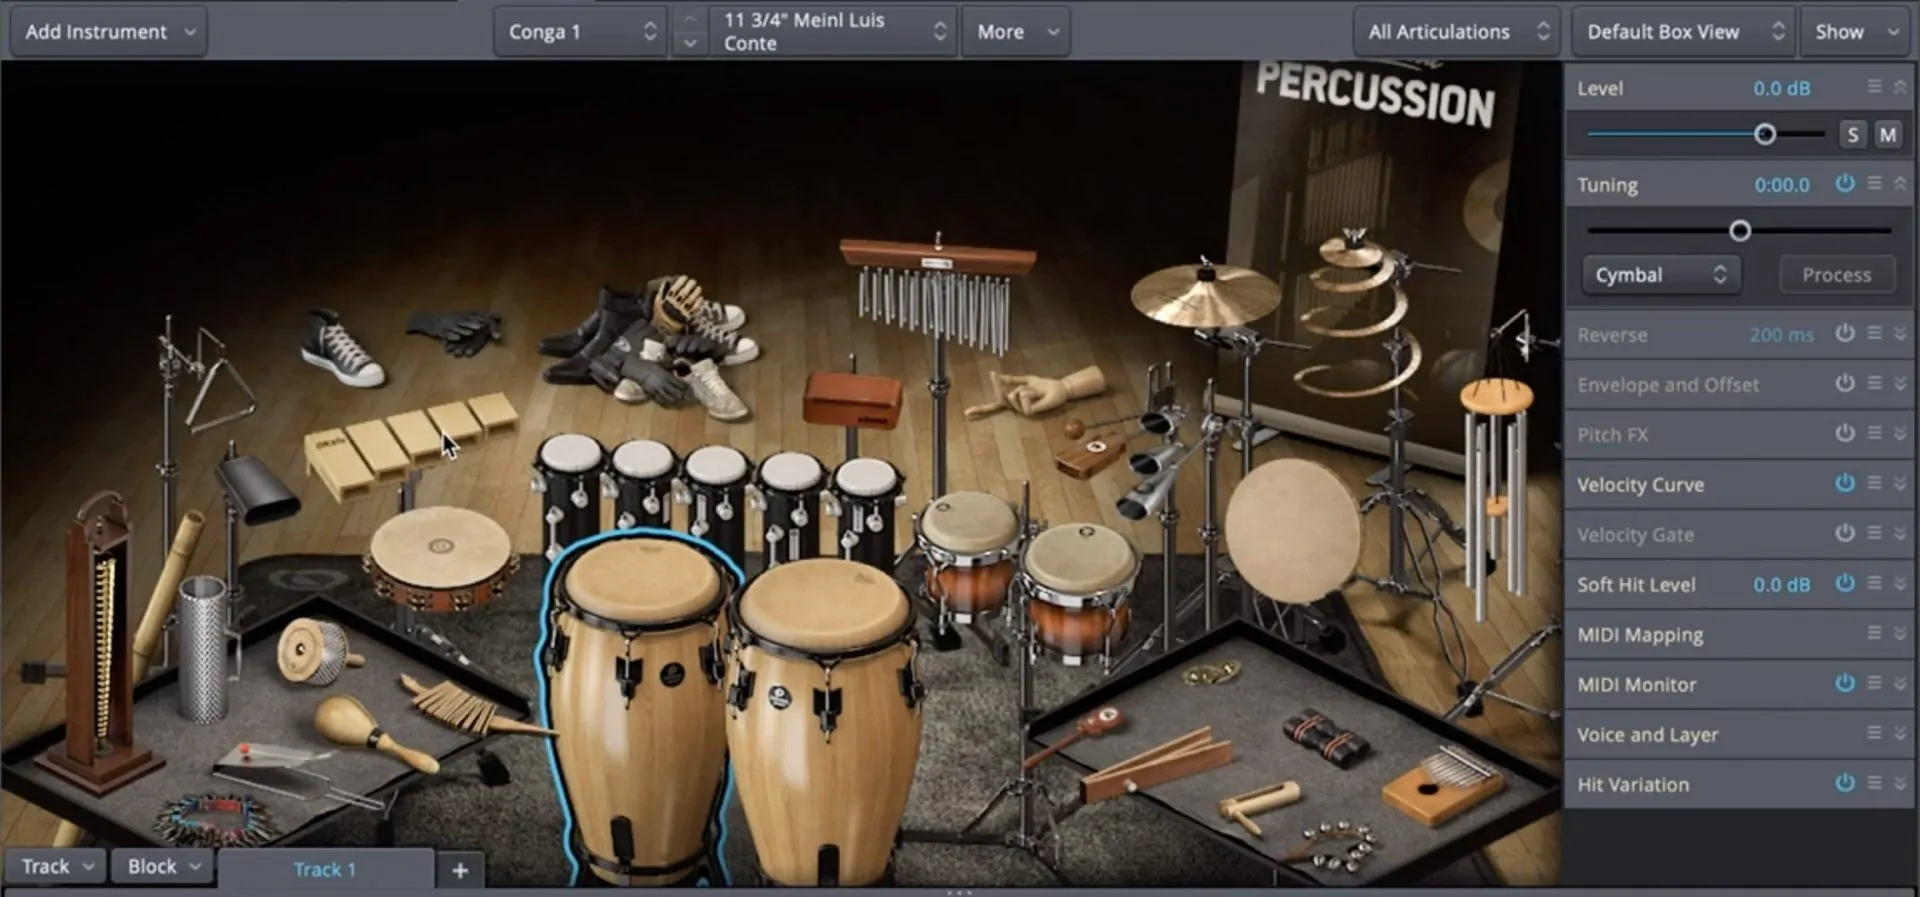Screen dimensions: 1920x897
Task: Open the Add Instrument dropdown
Action: pyautogui.click(x=109, y=32)
